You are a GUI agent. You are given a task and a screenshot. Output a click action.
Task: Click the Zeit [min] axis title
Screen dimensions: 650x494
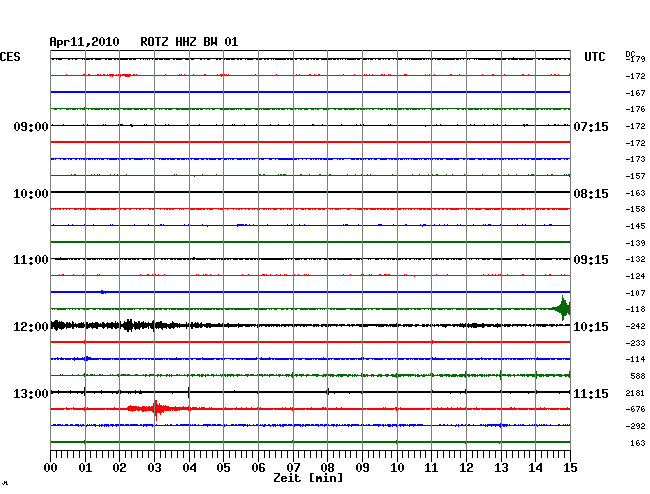point(308,478)
